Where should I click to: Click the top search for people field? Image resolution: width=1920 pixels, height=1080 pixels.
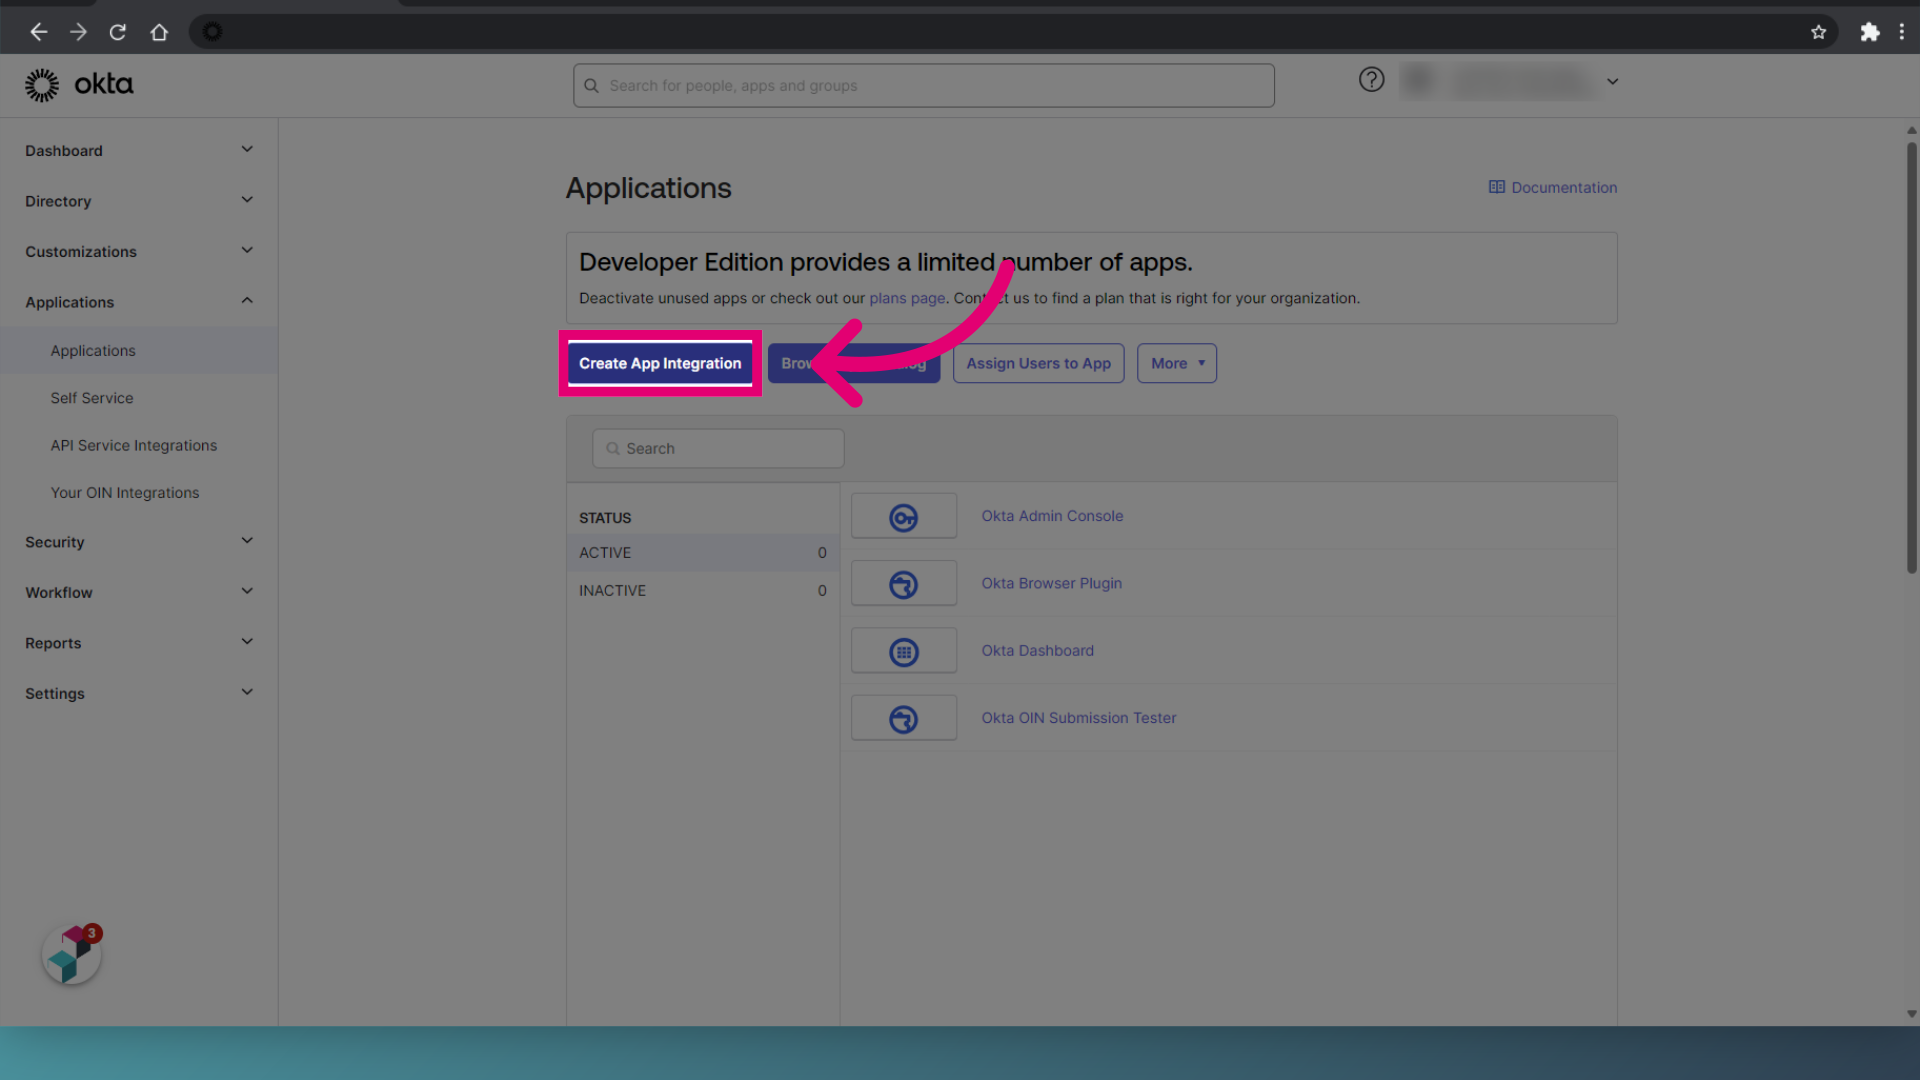tap(923, 86)
